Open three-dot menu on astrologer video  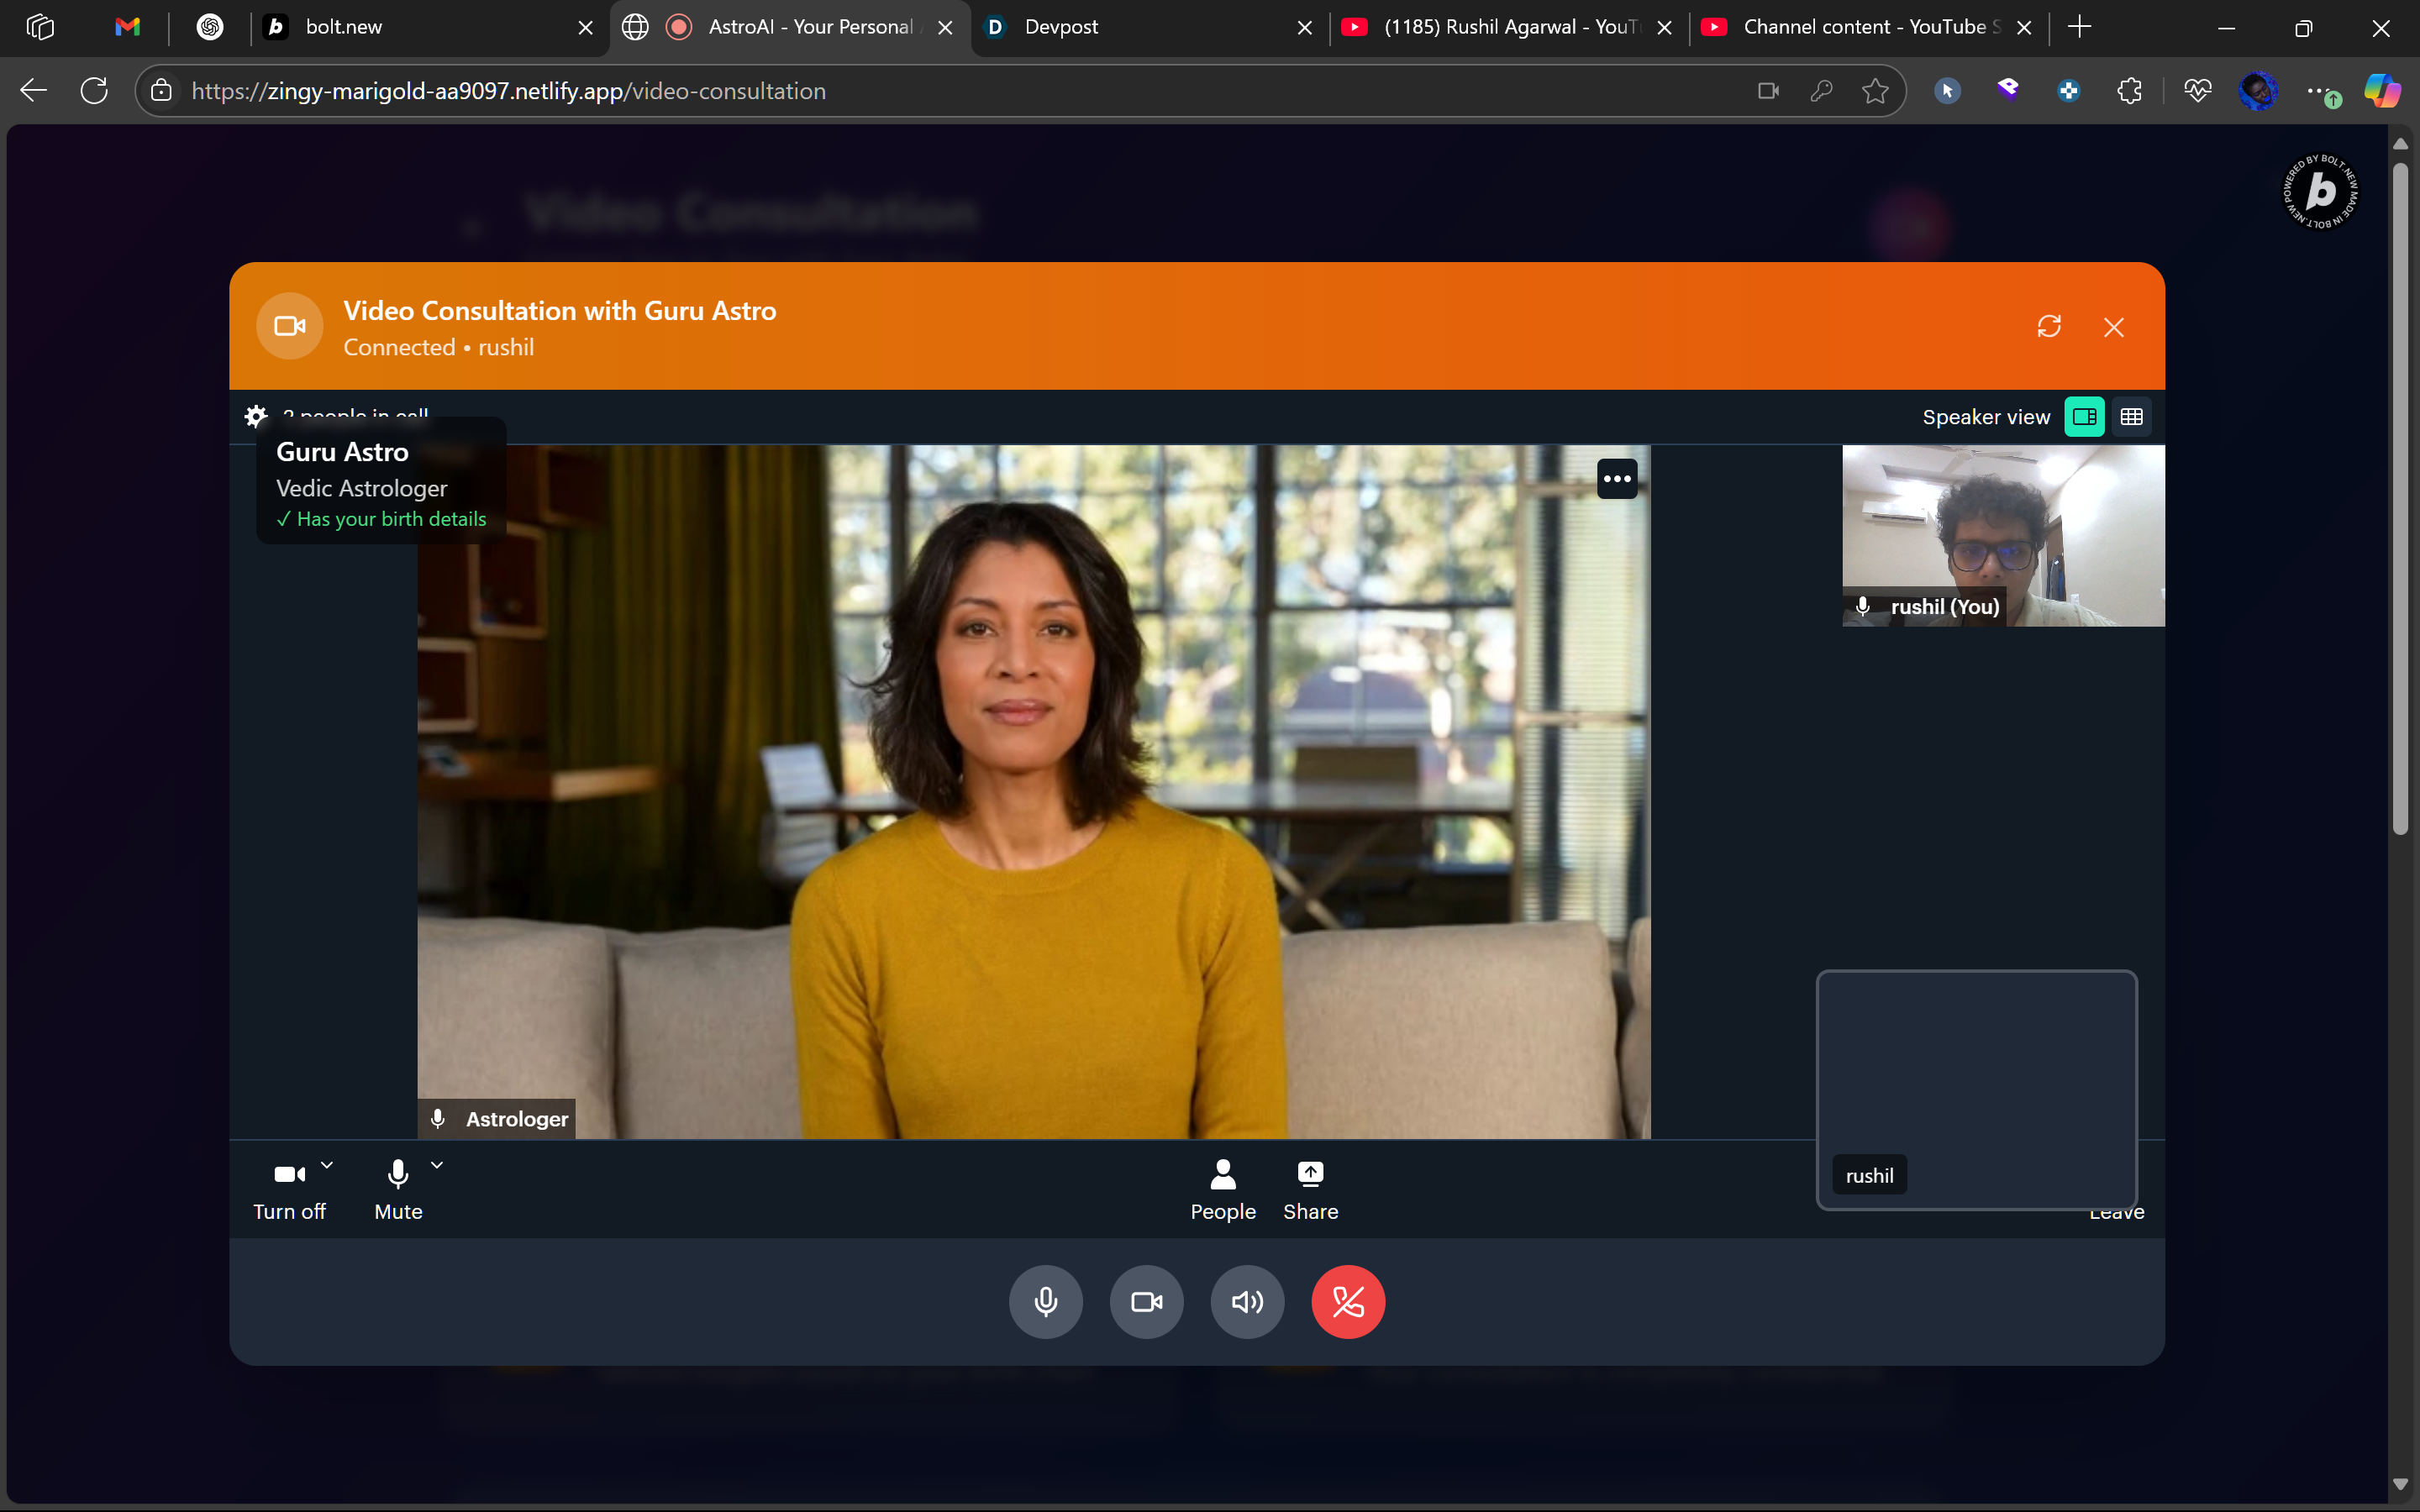(1617, 479)
